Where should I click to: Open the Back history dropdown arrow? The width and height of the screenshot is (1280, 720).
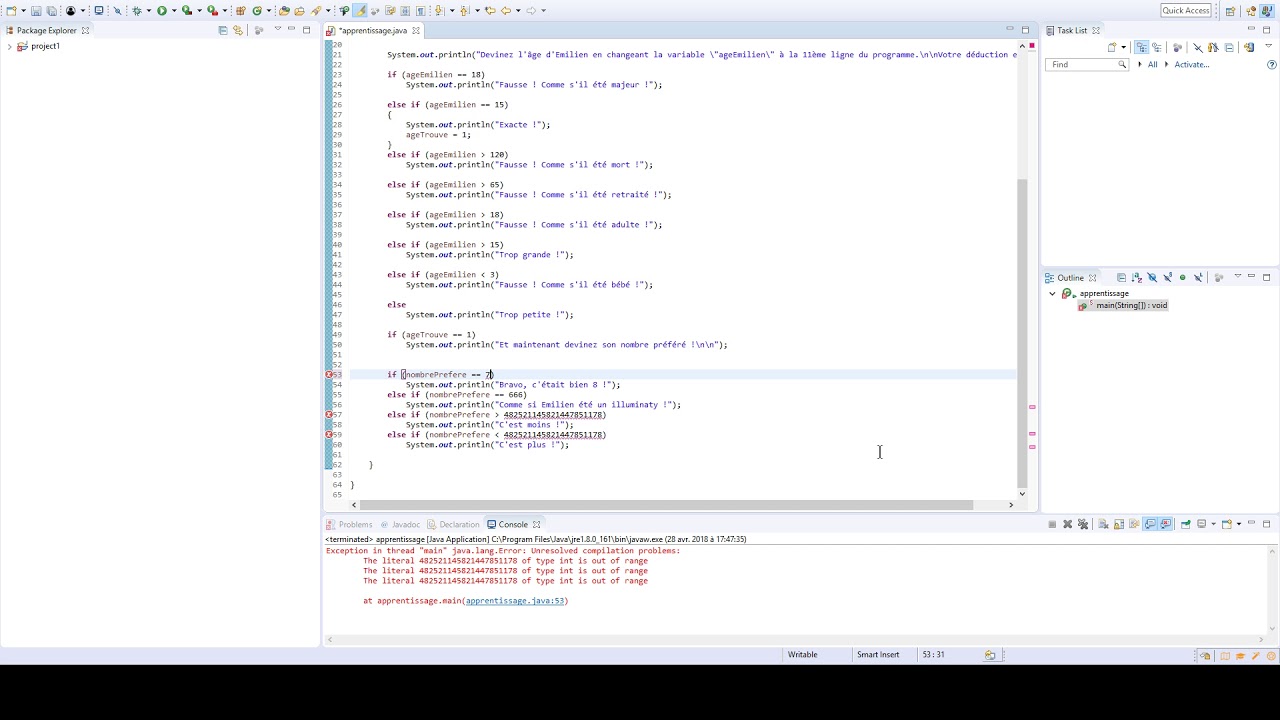[x=518, y=11]
